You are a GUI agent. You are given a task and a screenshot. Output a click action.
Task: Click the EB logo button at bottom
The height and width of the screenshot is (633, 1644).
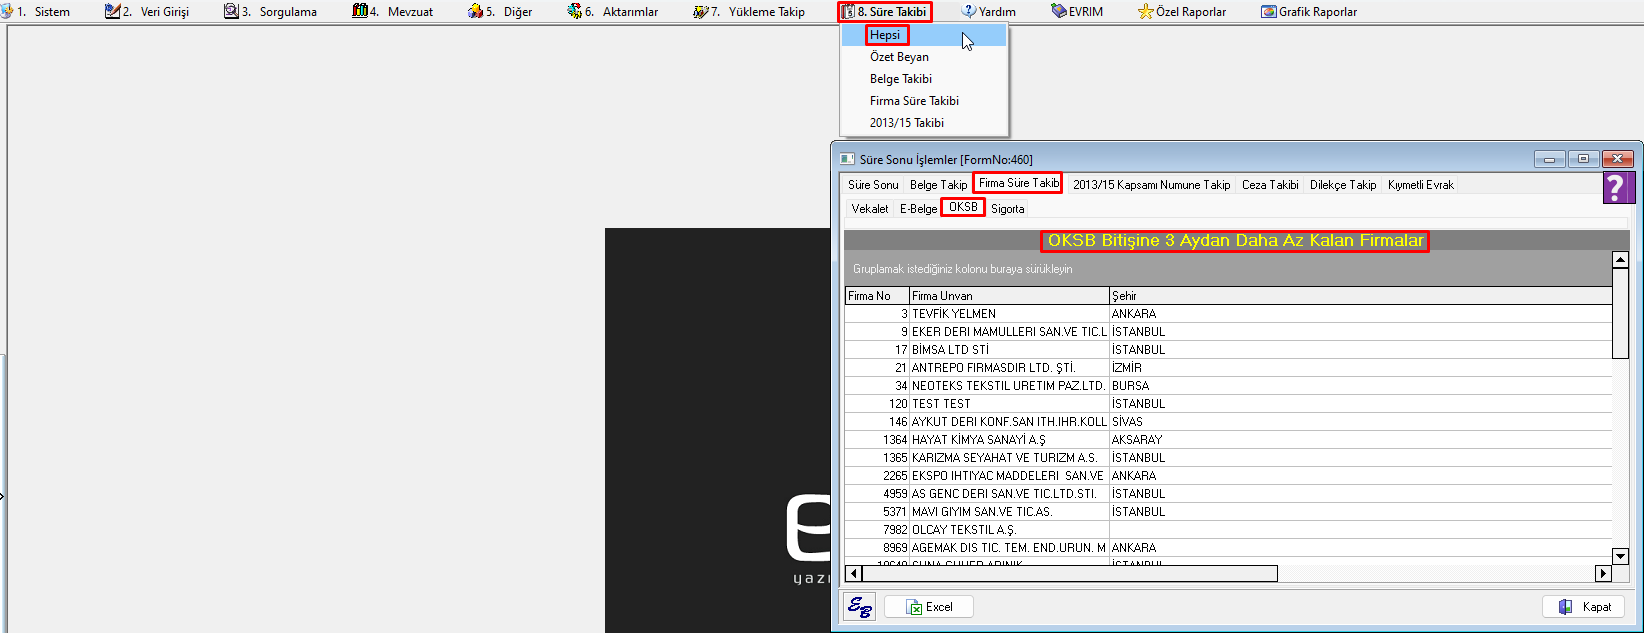click(x=859, y=606)
